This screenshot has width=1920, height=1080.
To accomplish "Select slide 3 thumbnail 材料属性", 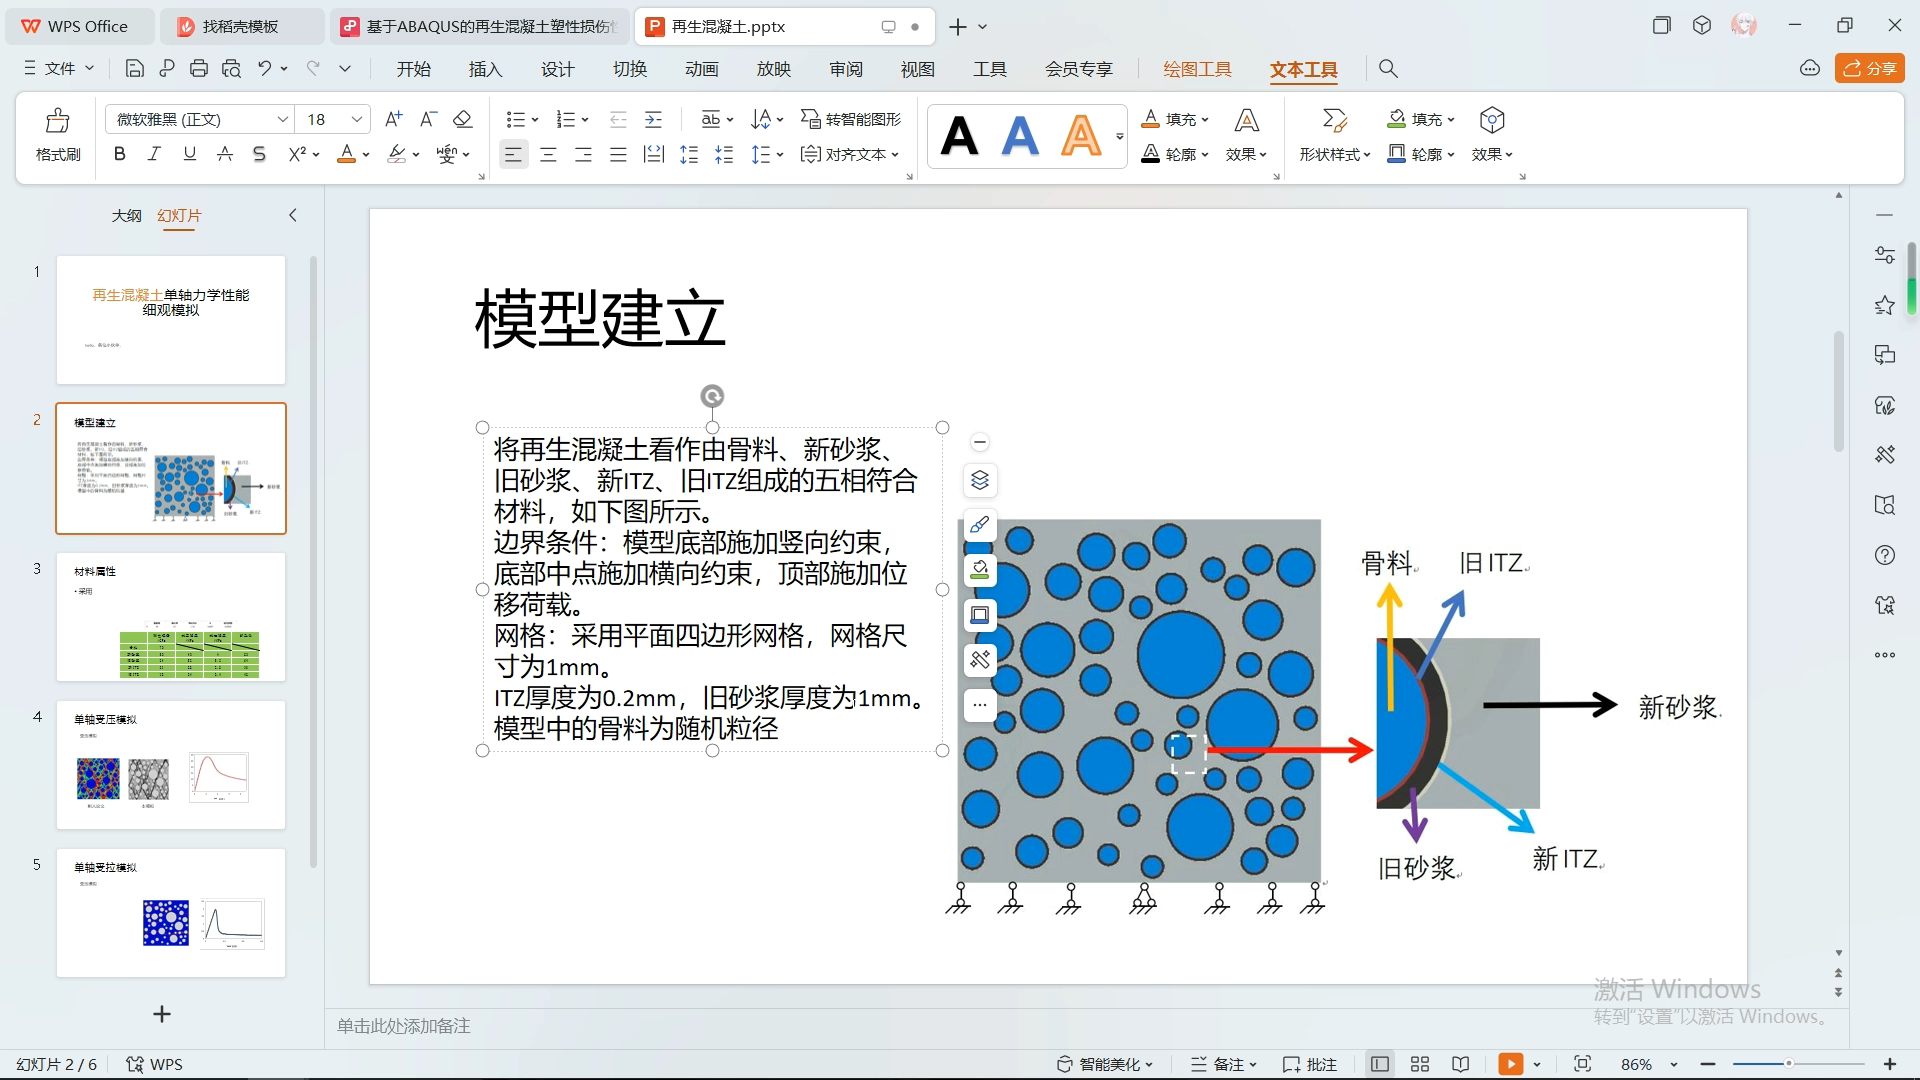I will [171, 617].
